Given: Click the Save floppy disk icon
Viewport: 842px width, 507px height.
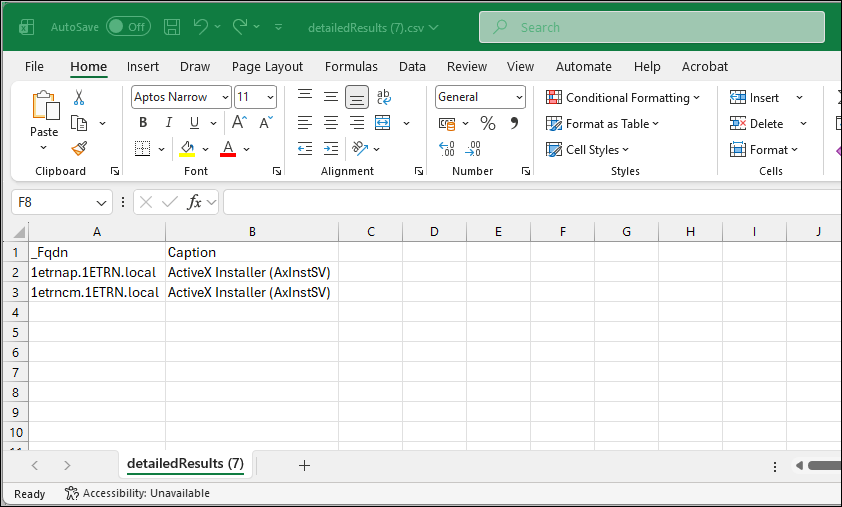Looking at the screenshot, I should [x=172, y=27].
